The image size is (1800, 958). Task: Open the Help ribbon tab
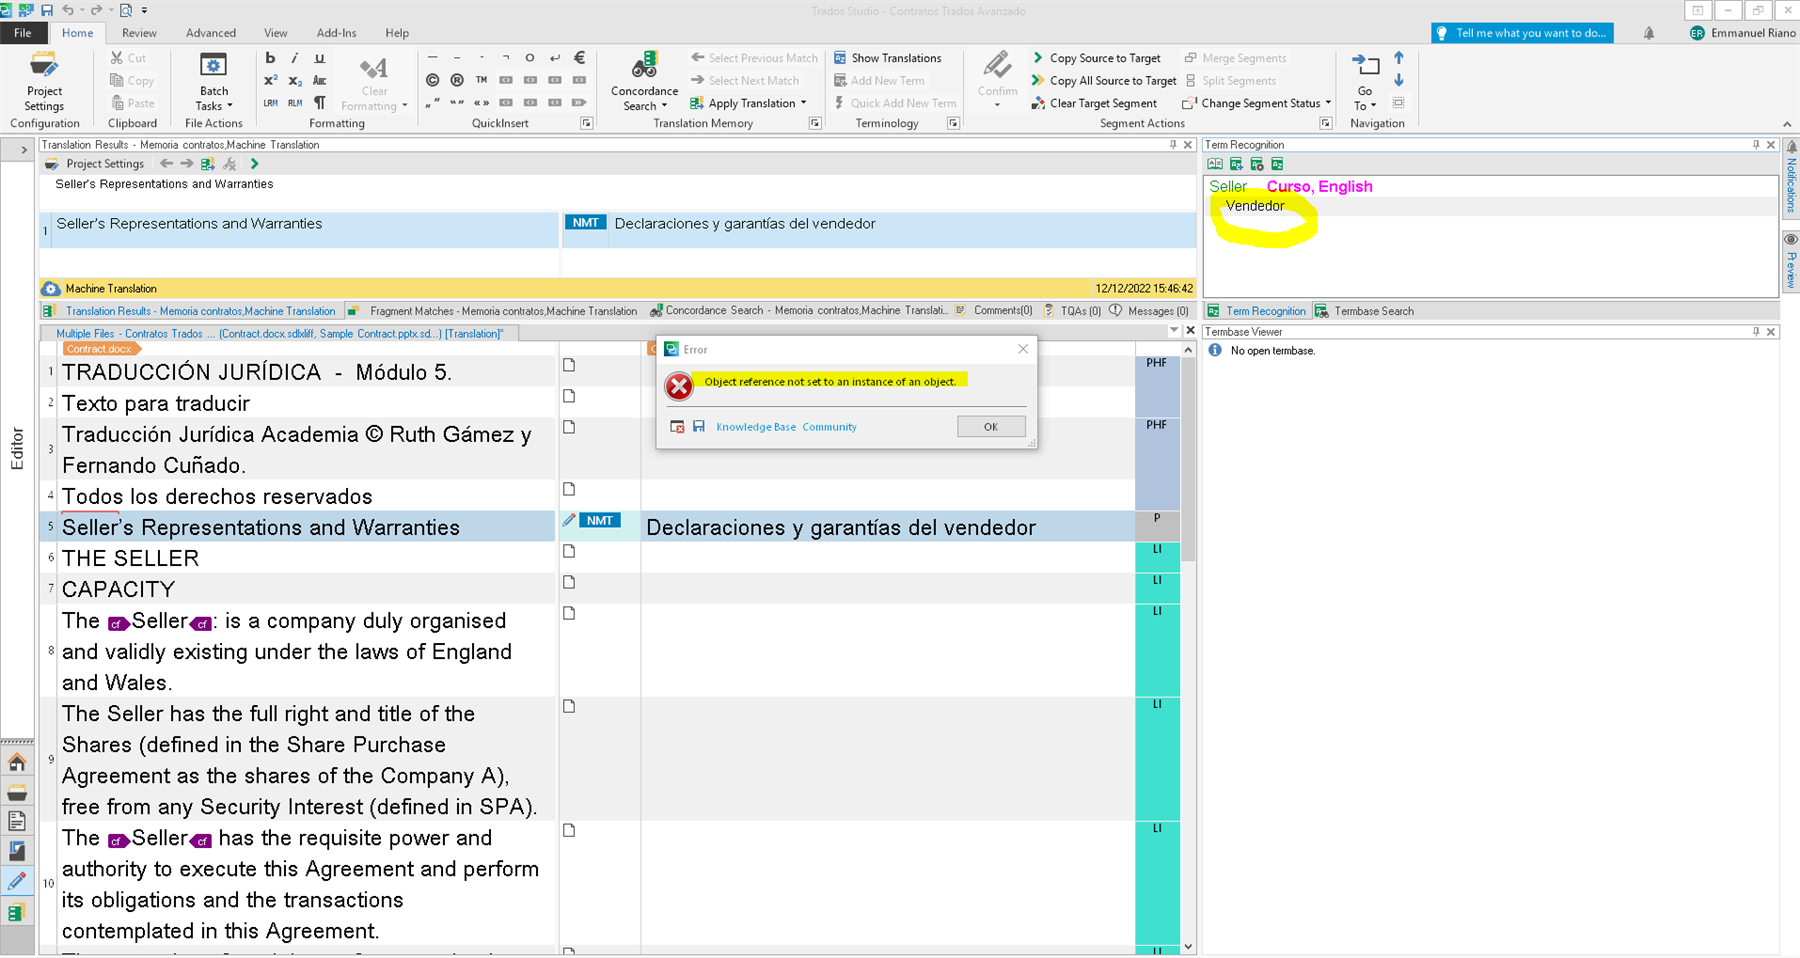pyautogui.click(x=397, y=33)
